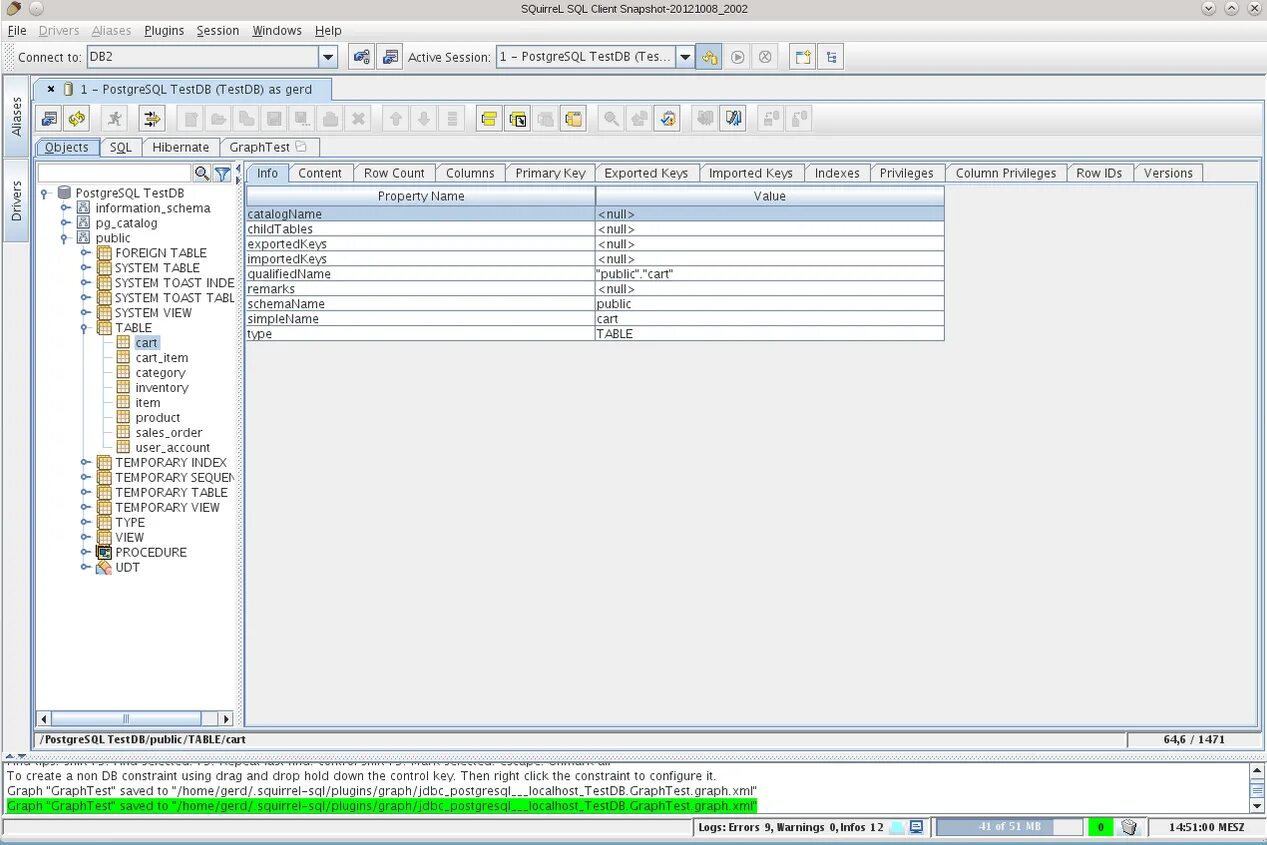This screenshot has height=845, width=1267.
Task: Click the yellow refresh arrows icon
Action: pos(77,119)
